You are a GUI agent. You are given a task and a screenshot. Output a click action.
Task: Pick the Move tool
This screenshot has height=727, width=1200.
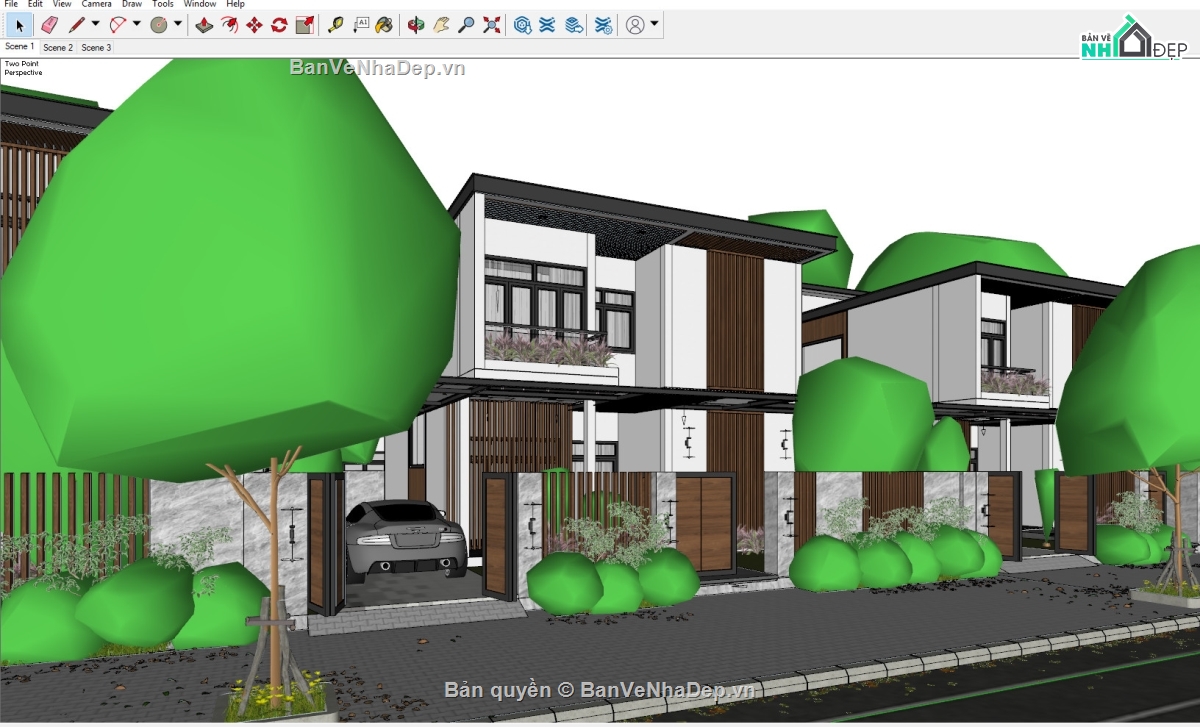(x=255, y=26)
